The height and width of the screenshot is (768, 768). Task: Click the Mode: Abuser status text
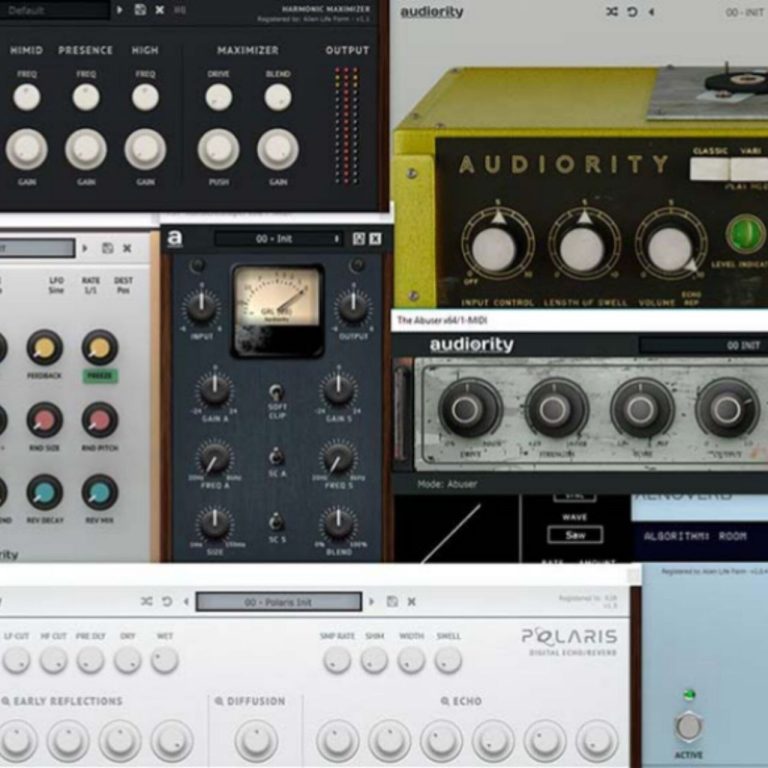[x=447, y=484]
